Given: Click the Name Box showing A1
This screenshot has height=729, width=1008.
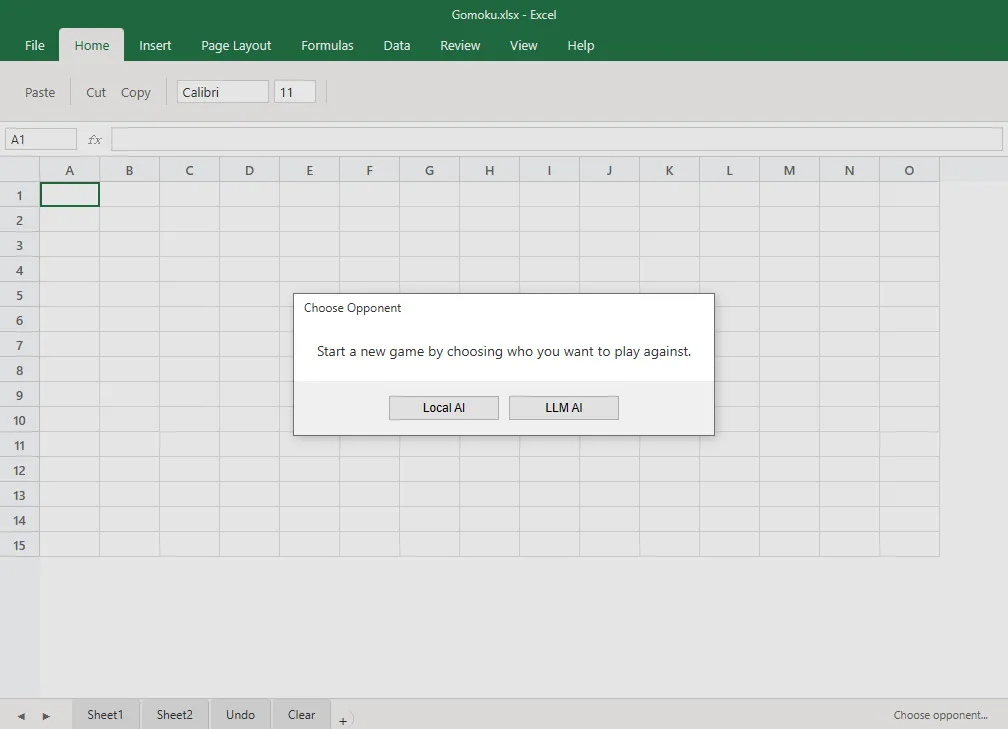Looking at the screenshot, I should (x=41, y=140).
